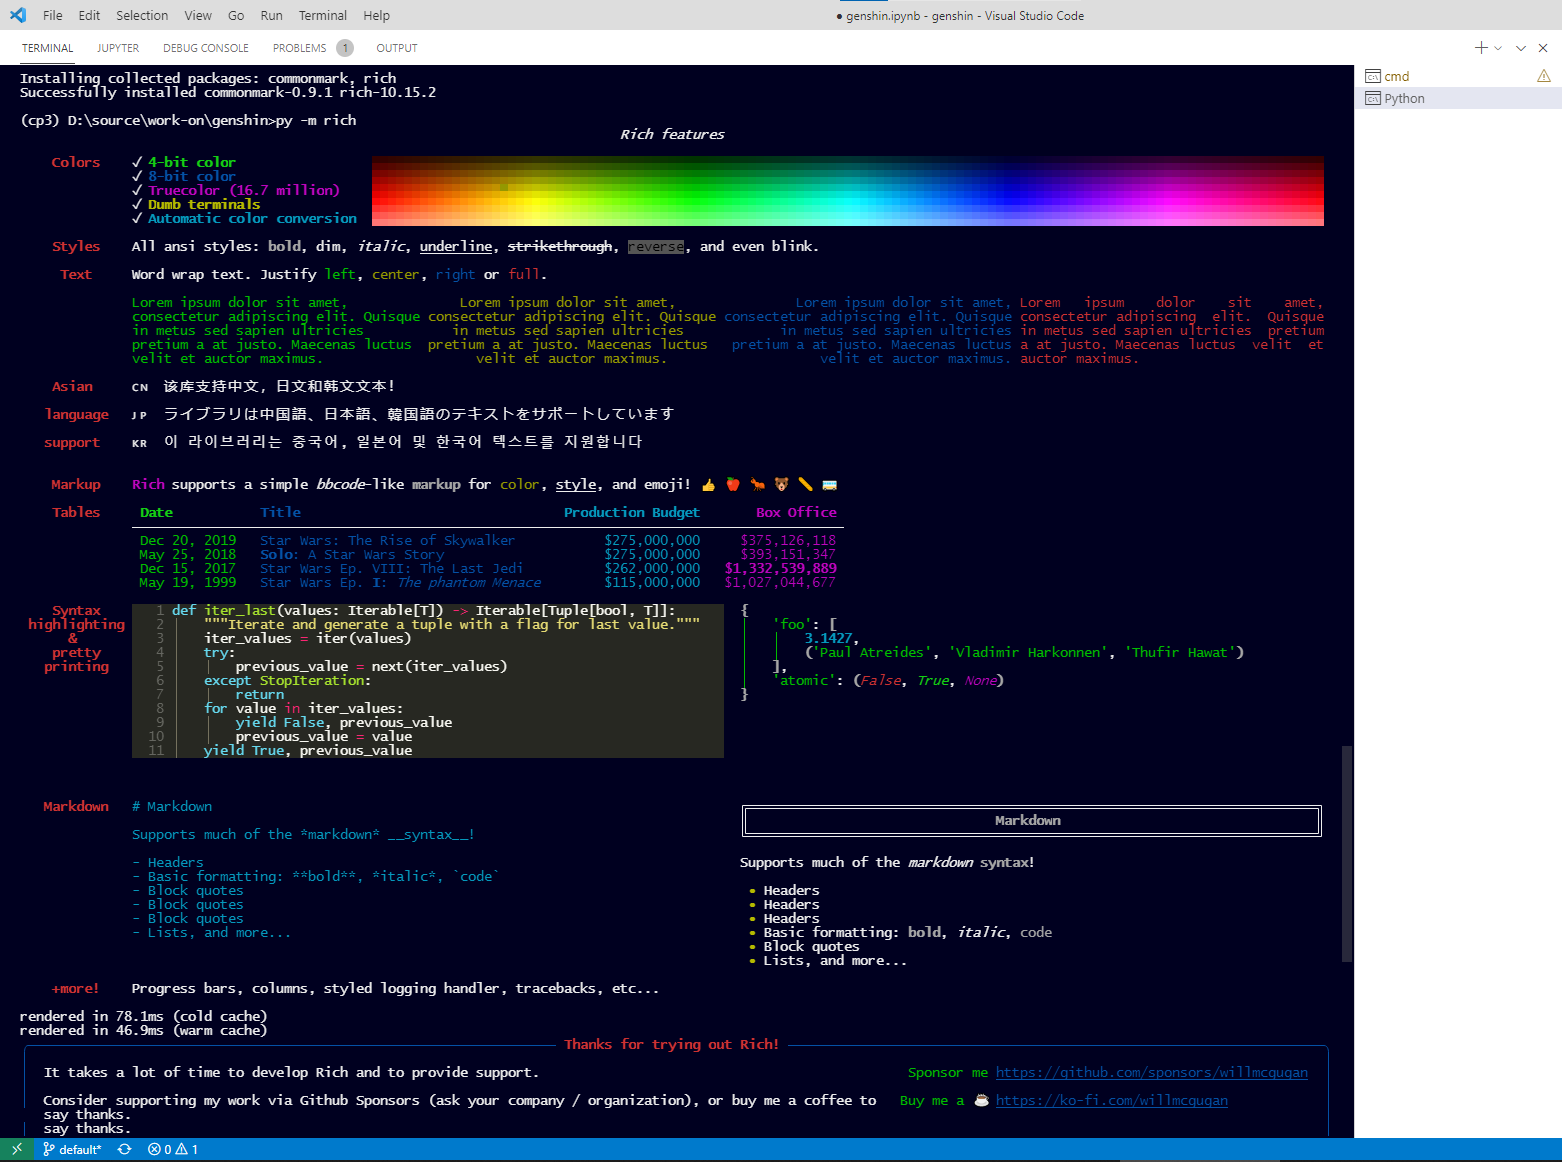Screen dimensions: 1562x1162
Task: Switch to the OUTPUT tab
Action: (397, 48)
